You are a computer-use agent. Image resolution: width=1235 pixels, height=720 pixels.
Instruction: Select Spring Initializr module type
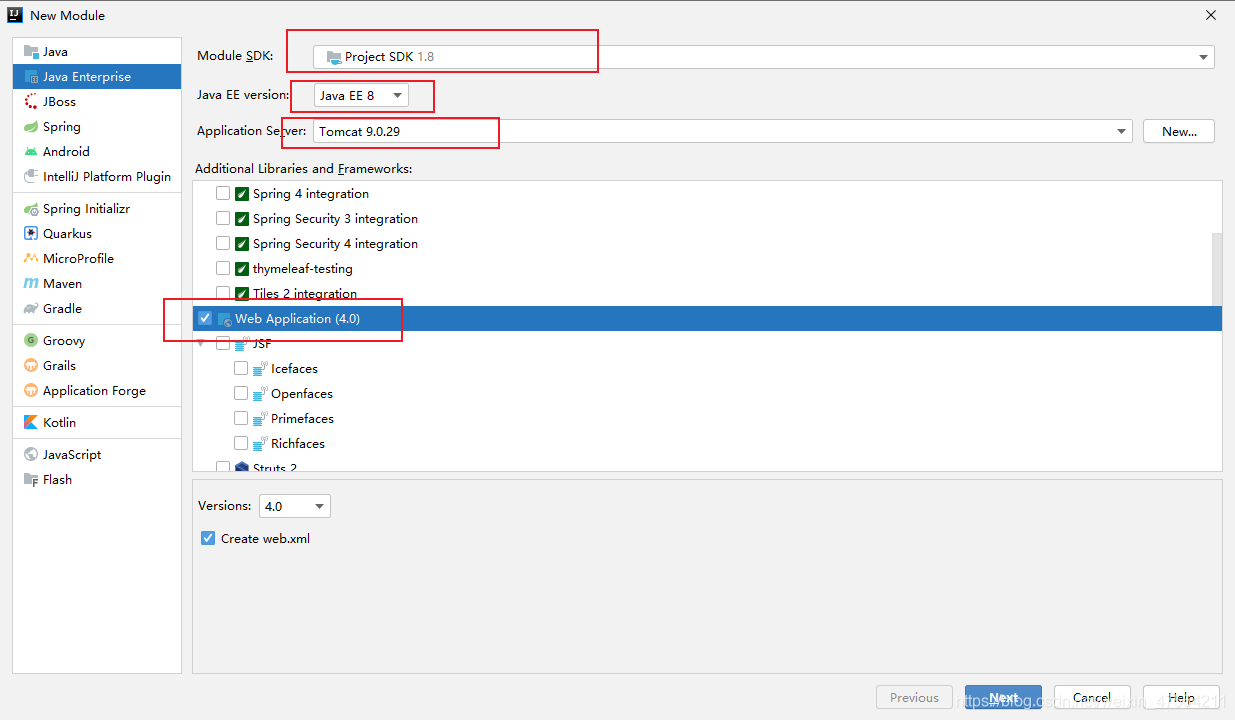[x=97, y=208]
